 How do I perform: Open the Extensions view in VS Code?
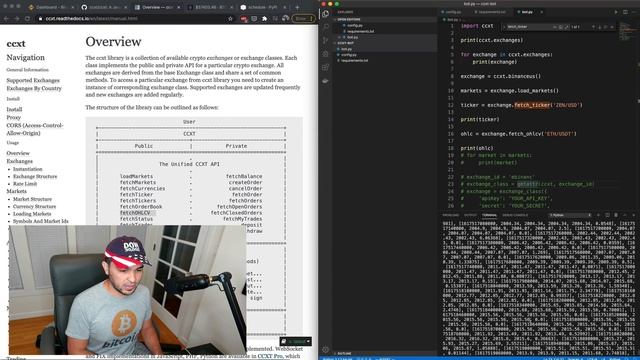[325, 67]
